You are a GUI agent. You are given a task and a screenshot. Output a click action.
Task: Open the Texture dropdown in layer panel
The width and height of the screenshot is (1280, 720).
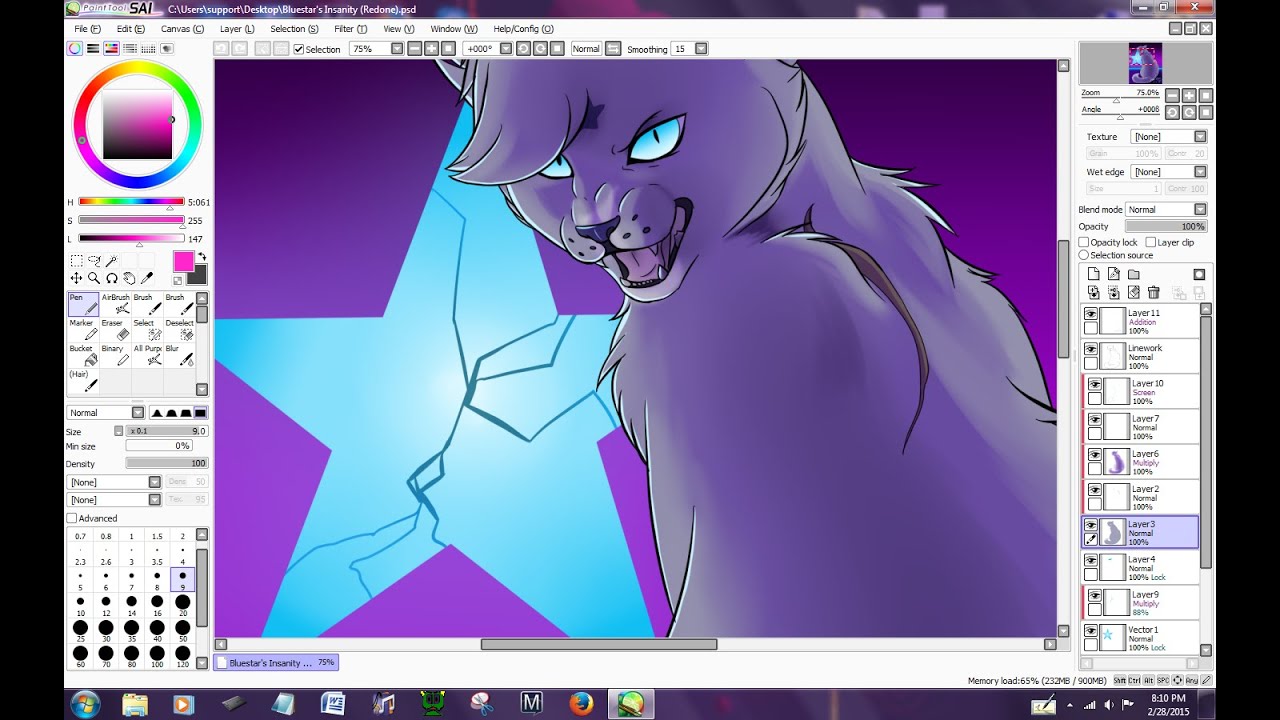[x=1200, y=136]
